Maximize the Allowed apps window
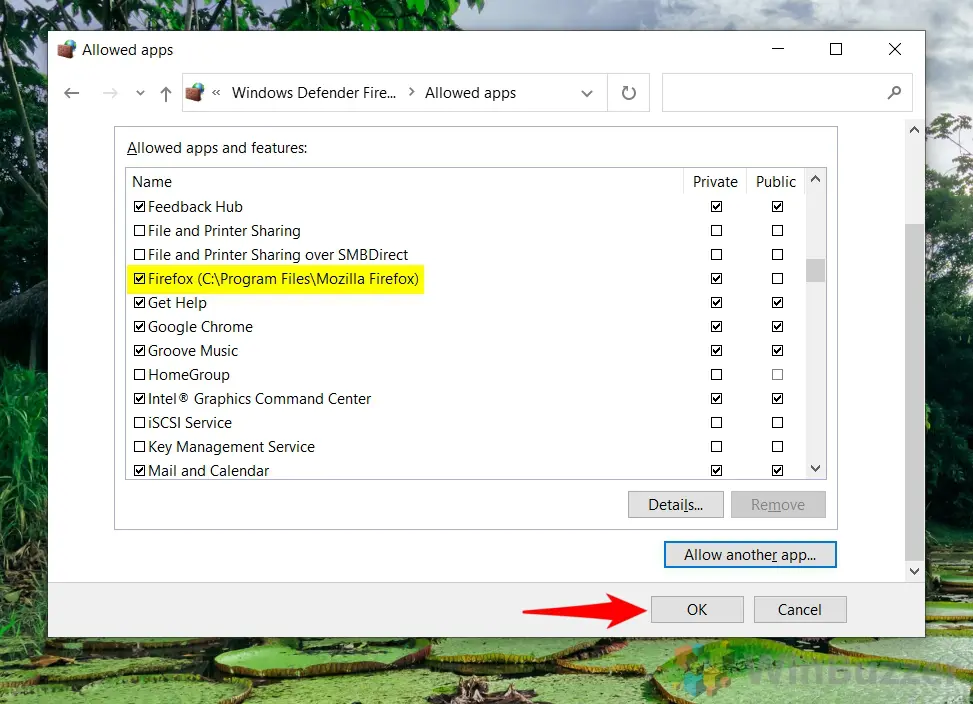Screen dimensions: 973x704 pos(836,49)
